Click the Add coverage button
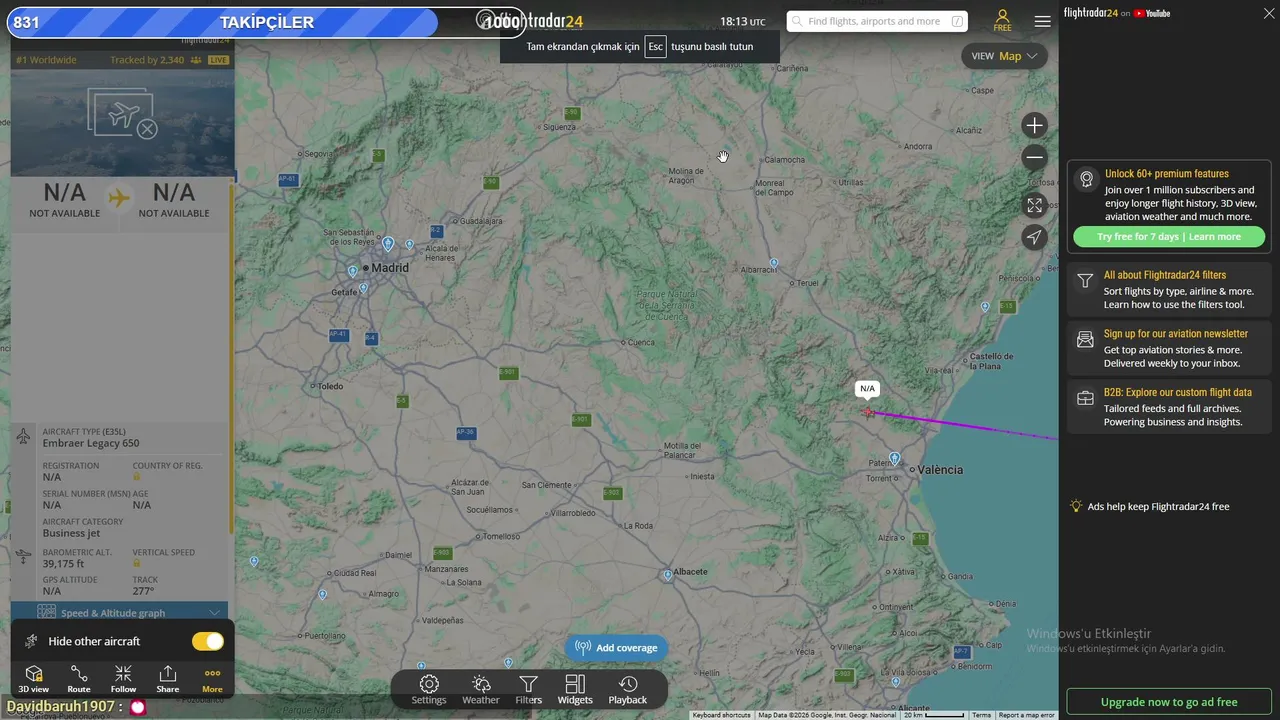The height and width of the screenshot is (720, 1280). click(616, 648)
